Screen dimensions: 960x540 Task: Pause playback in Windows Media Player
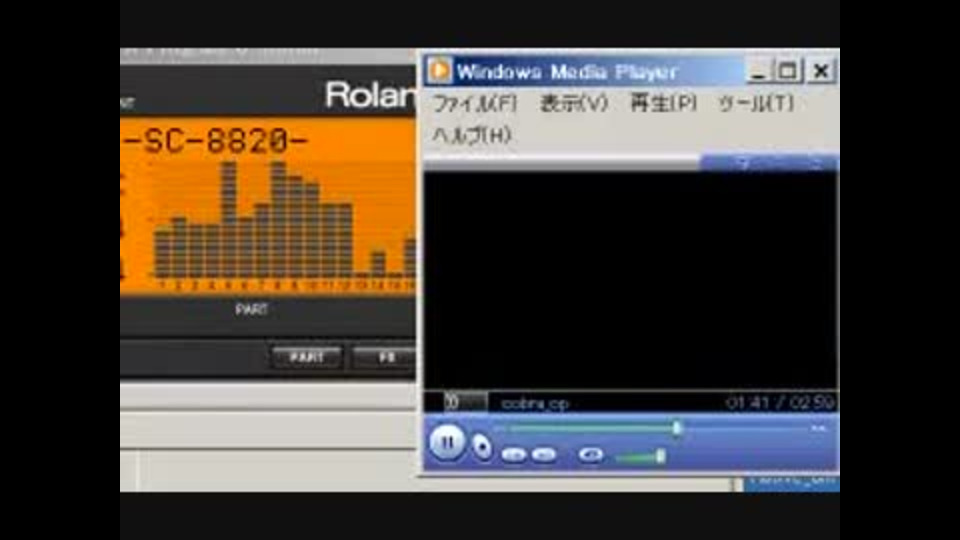click(x=447, y=442)
